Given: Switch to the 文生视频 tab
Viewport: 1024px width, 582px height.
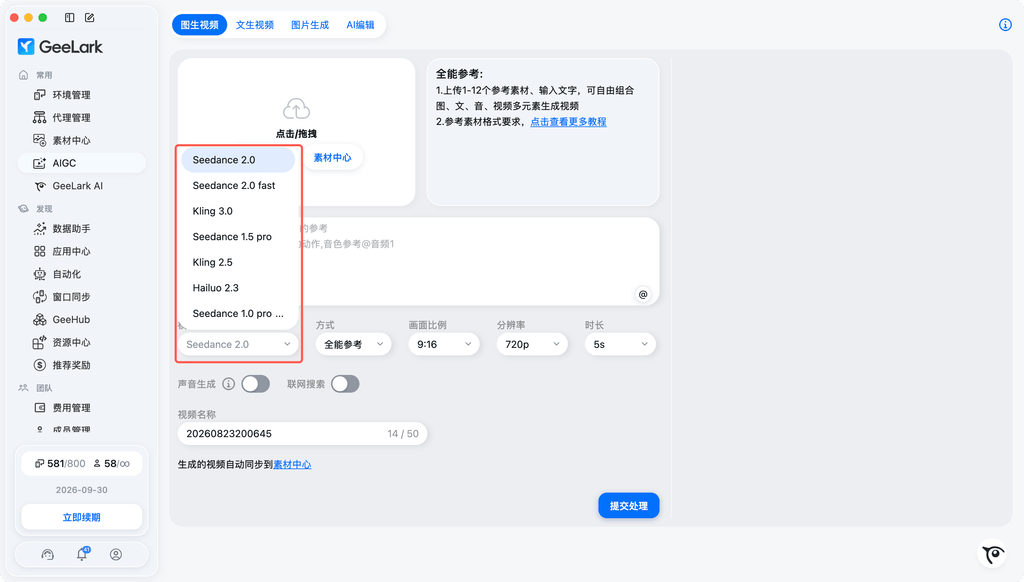Looking at the screenshot, I should (x=255, y=25).
